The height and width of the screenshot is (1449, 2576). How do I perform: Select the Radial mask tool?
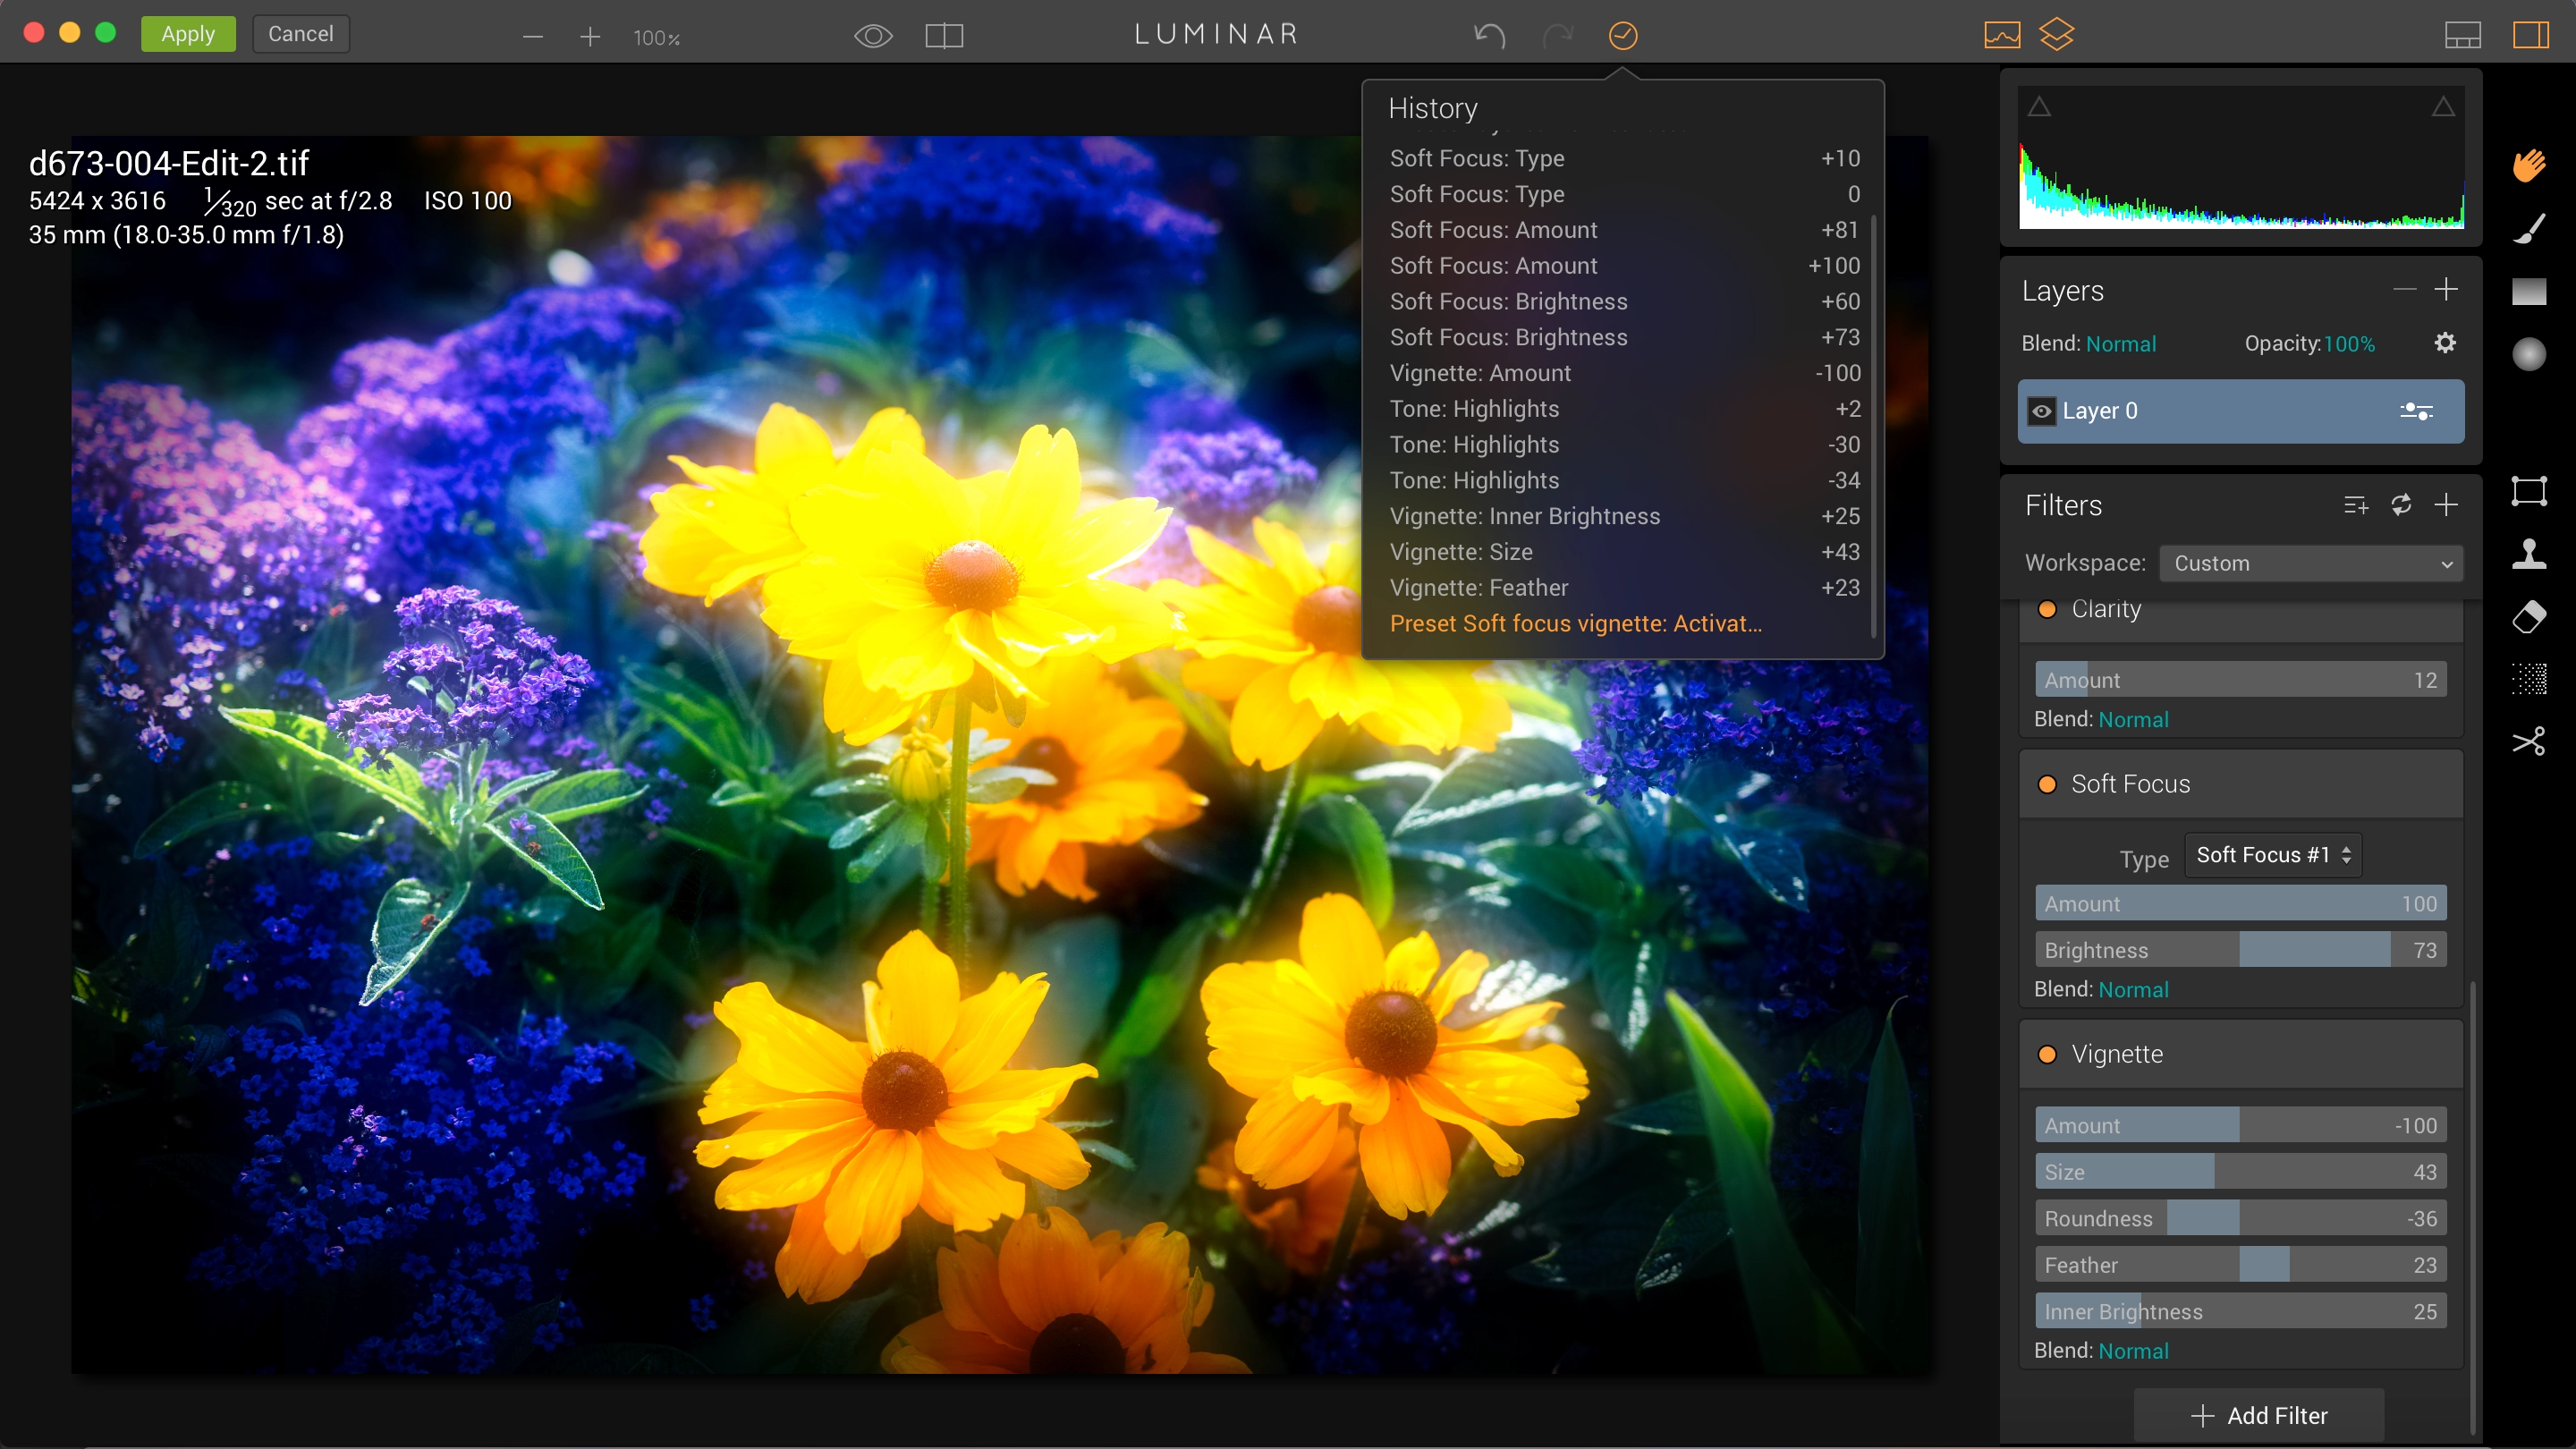[x=2529, y=354]
